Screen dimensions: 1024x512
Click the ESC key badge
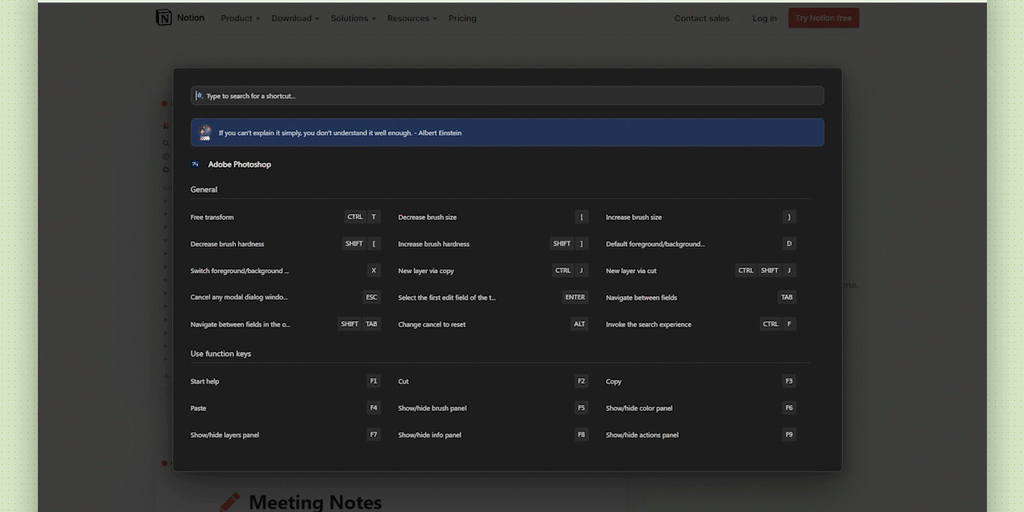372,297
